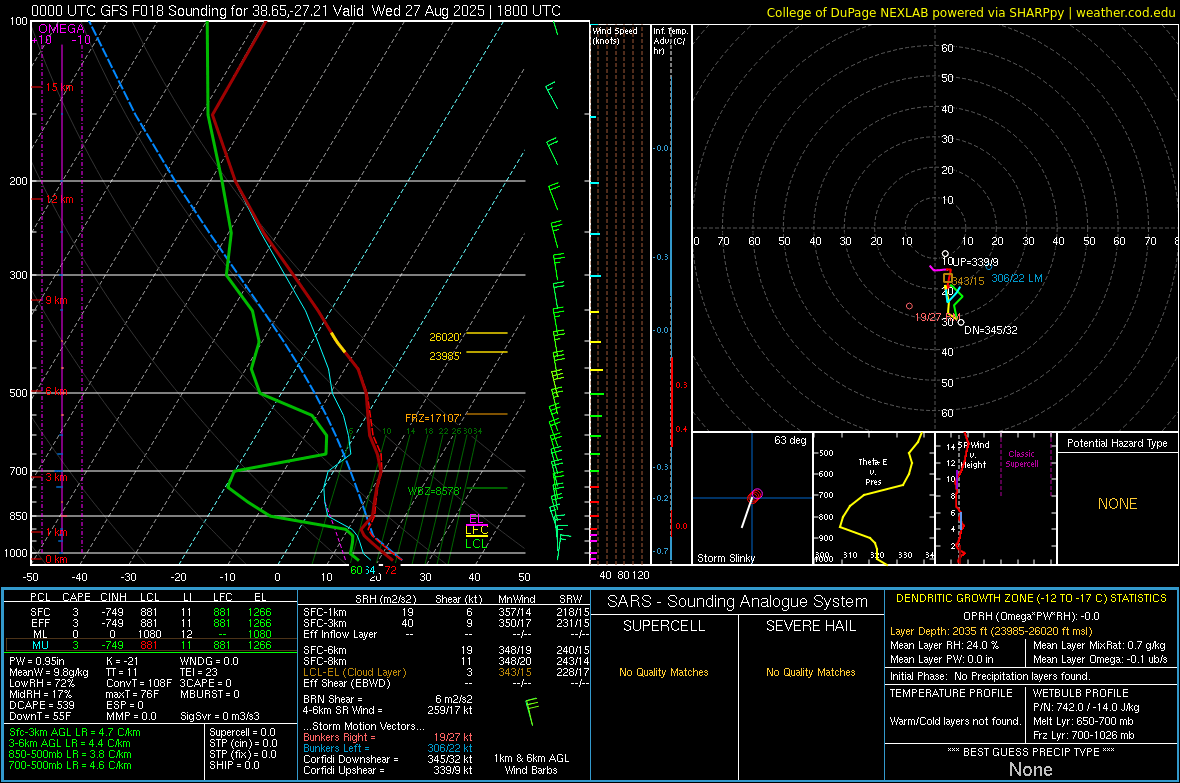Screen dimensions: 1180x783
Task: Select the Potential Hazard Type heading
Action: click(1117, 443)
